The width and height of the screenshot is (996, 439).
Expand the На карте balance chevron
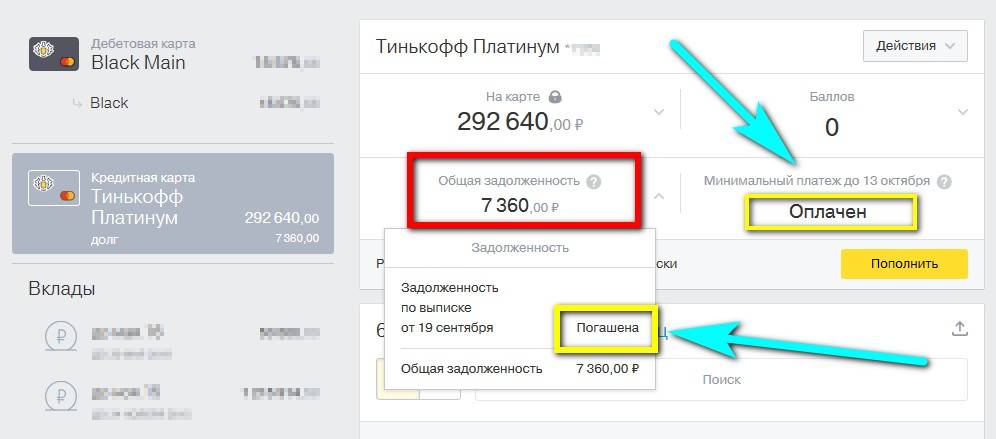click(x=658, y=112)
